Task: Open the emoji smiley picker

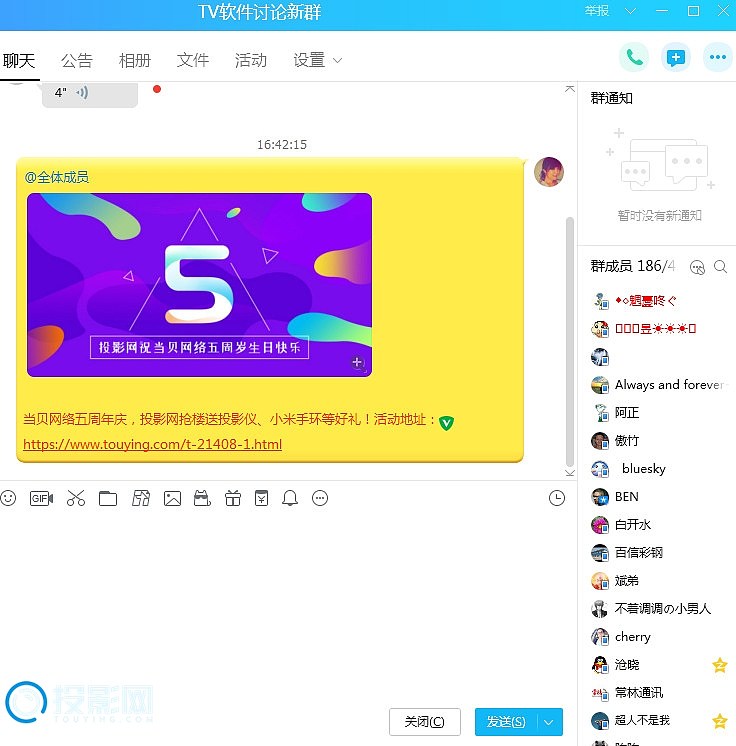Action: point(8,498)
